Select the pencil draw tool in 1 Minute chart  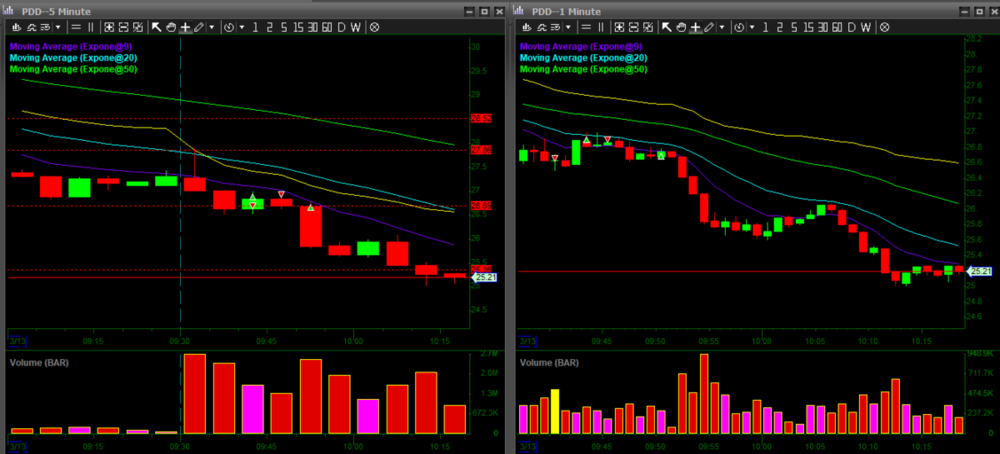coord(709,27)
